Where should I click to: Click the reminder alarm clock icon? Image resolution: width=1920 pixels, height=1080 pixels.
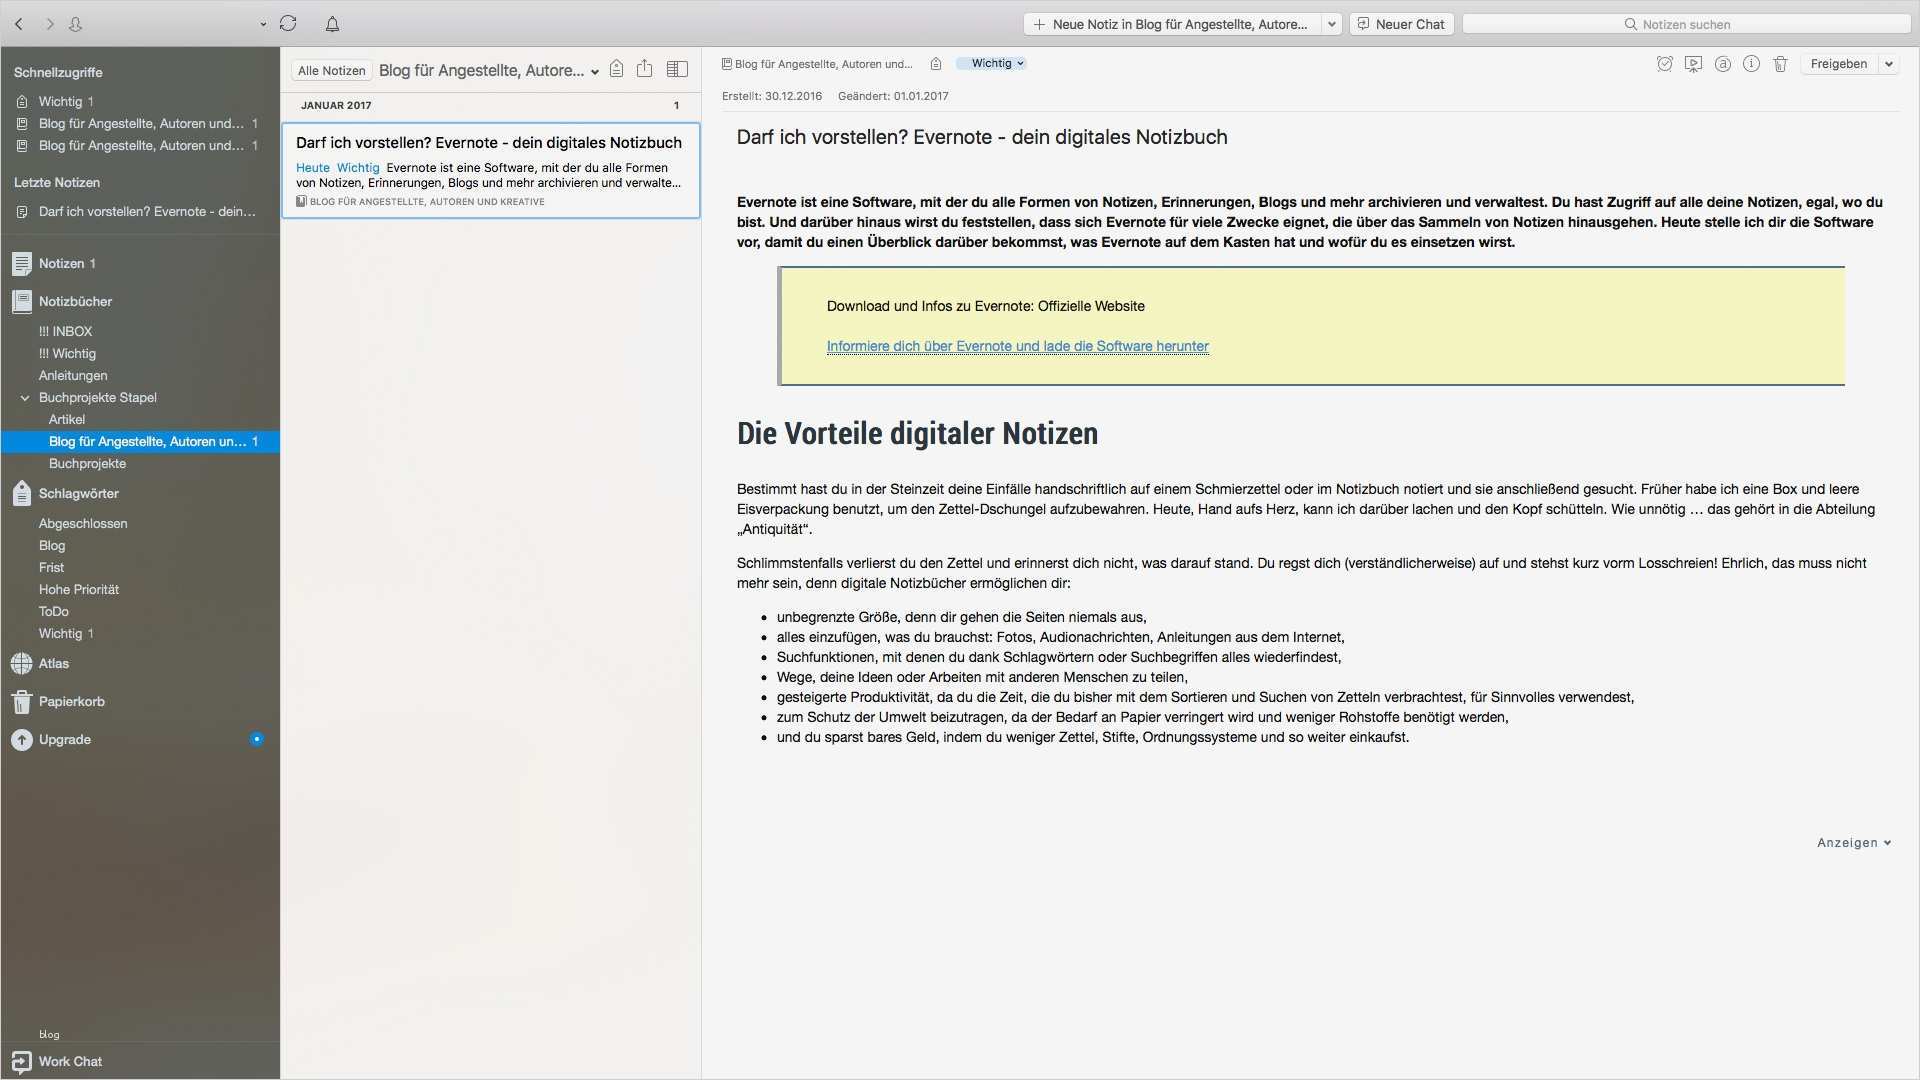pos(1664,64)
